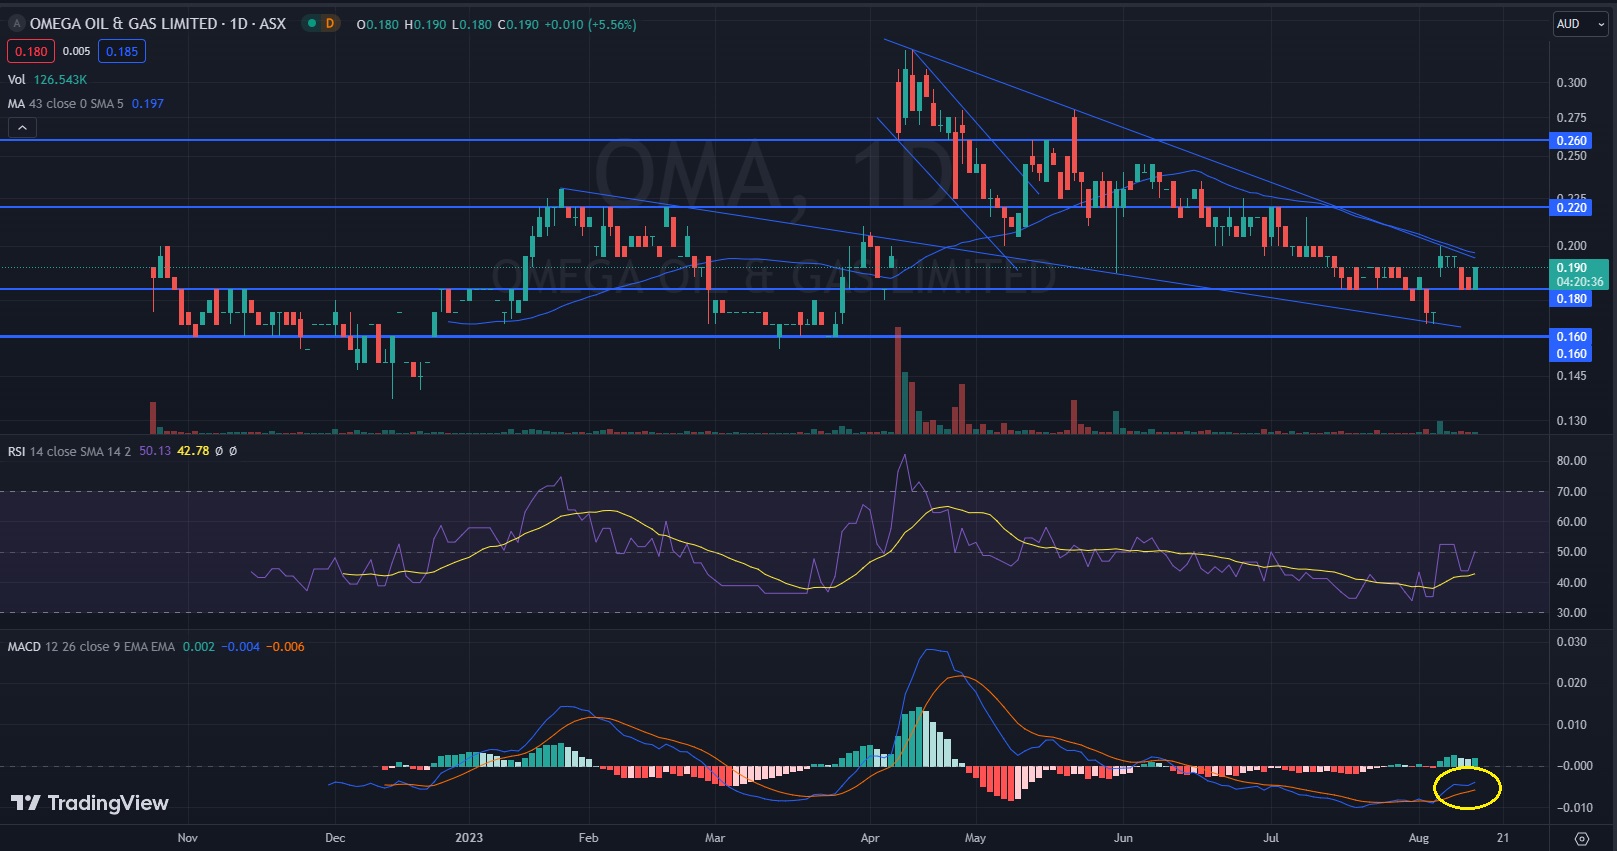Click the Aug label on time axis
Viewport: 1617px width, 851px height.
click(1418, 838)
